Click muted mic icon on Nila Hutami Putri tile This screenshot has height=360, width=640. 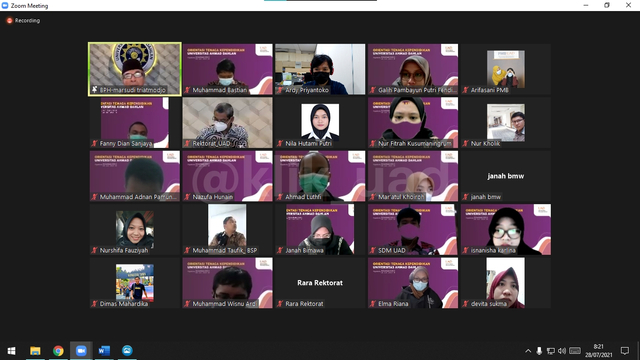coord(280,143)
